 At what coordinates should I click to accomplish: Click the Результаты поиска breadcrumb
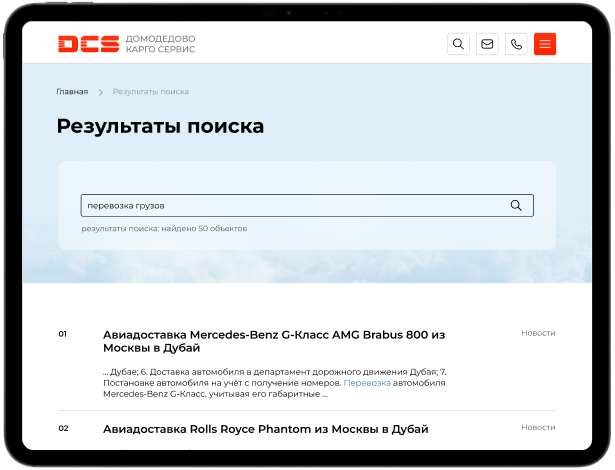coord(151,92)
